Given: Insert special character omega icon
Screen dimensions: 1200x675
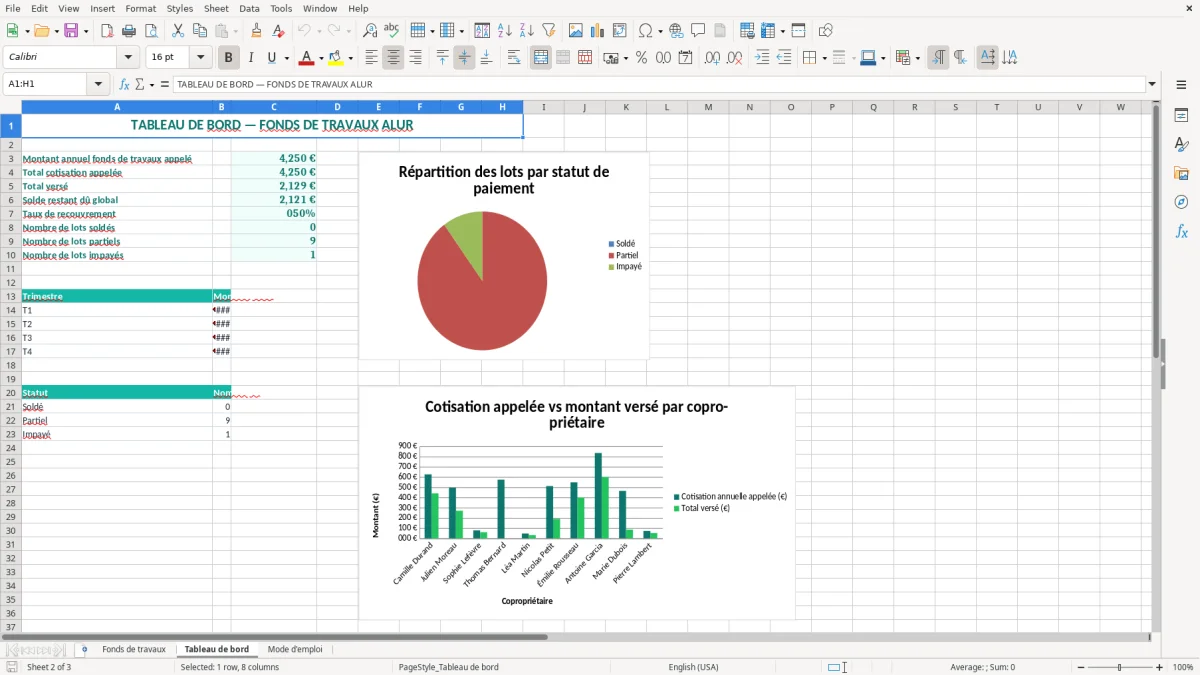Looking at the screenshot, I should pos(645,31).
